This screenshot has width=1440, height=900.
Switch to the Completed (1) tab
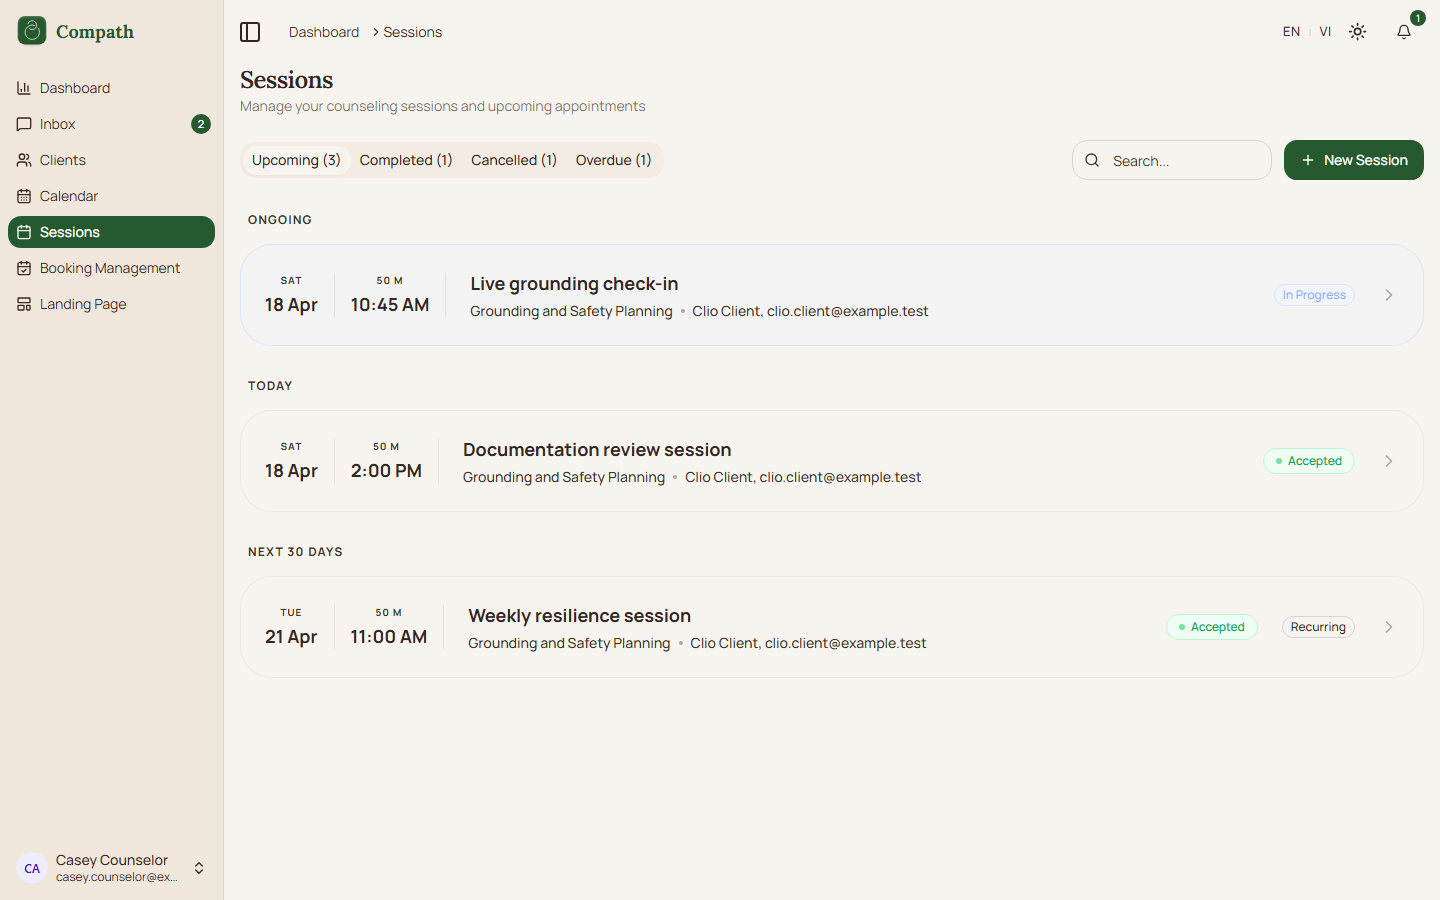[406, 160]
